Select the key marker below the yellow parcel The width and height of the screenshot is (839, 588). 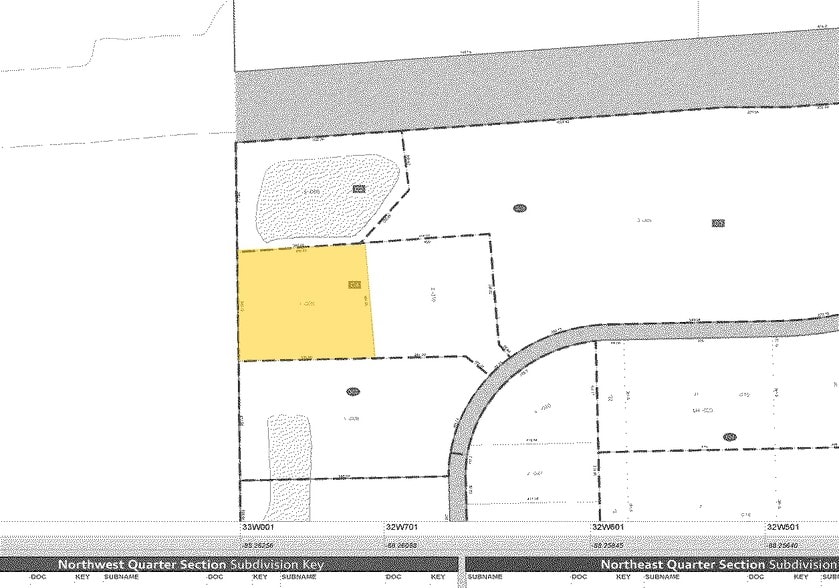352,390
